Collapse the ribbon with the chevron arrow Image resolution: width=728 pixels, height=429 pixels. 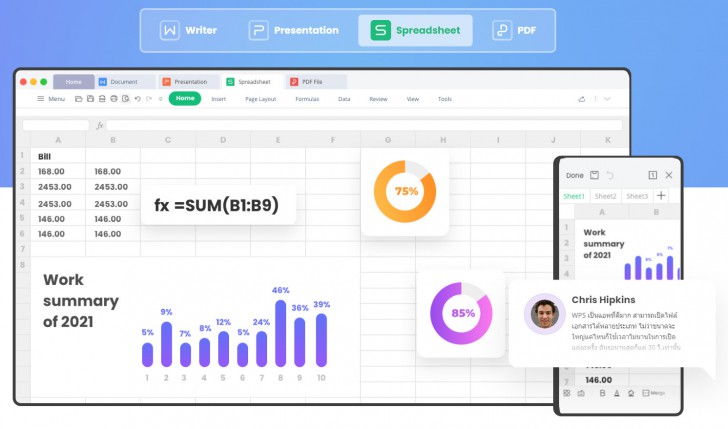point(607,99)
